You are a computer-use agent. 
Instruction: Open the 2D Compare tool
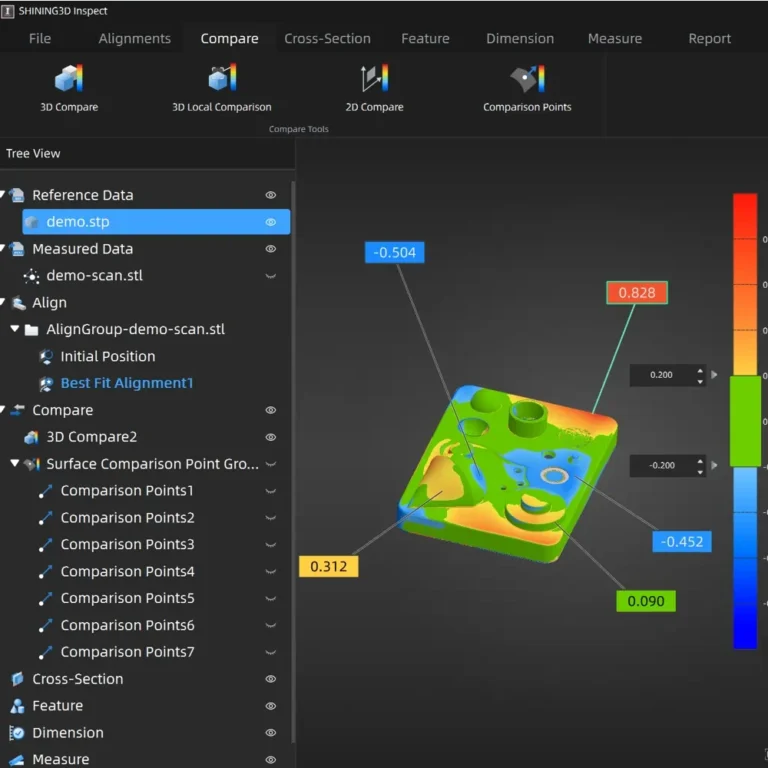[374, 88]
